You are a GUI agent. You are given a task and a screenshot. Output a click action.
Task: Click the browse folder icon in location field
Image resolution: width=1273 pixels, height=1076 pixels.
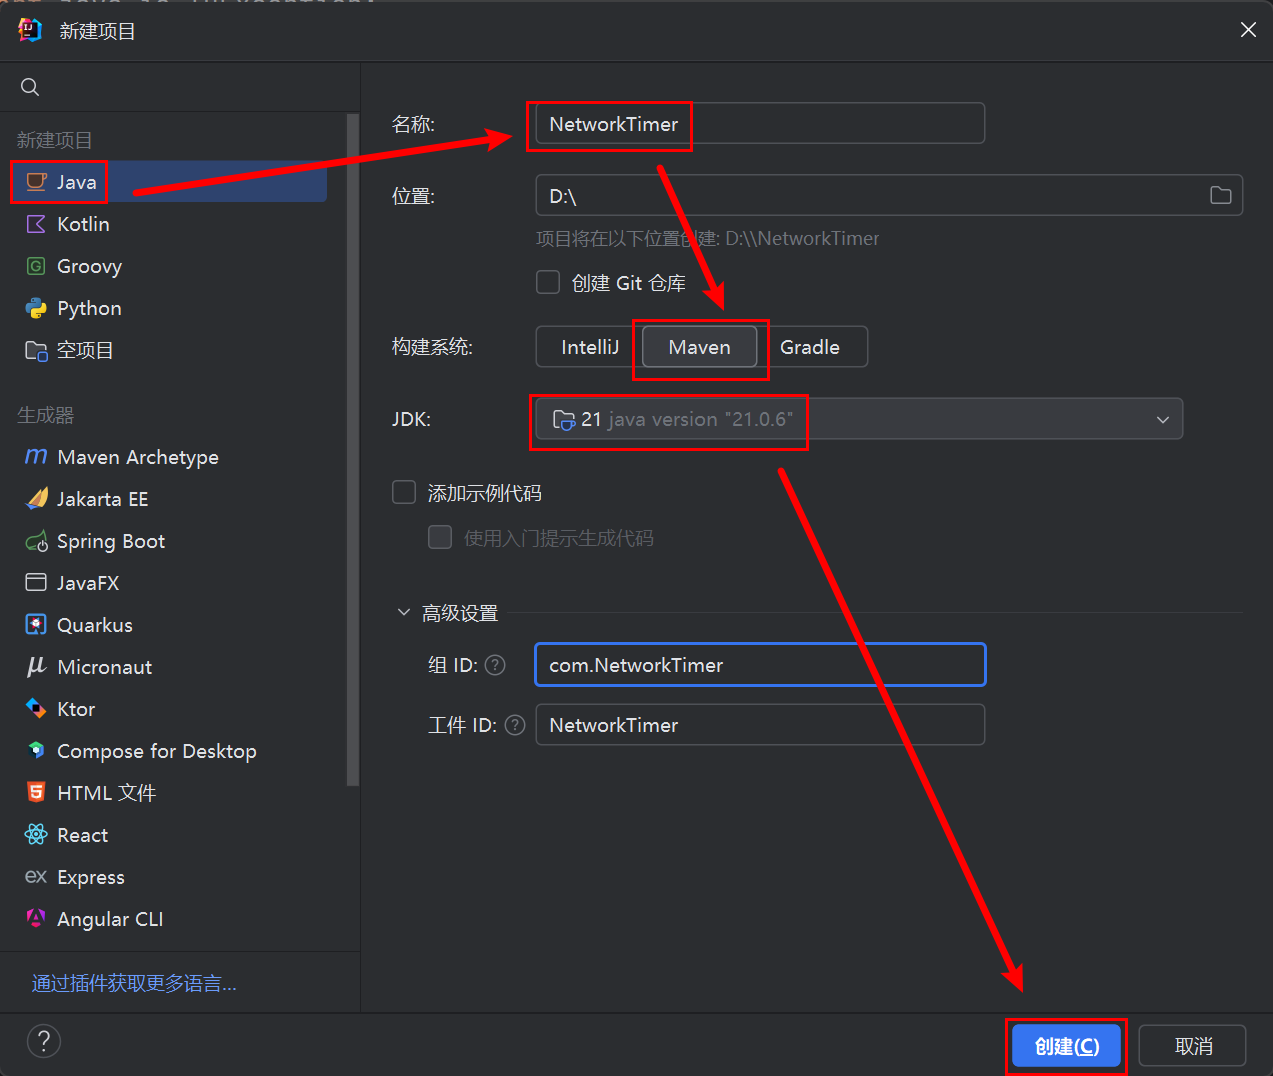tap(1220, 195)
